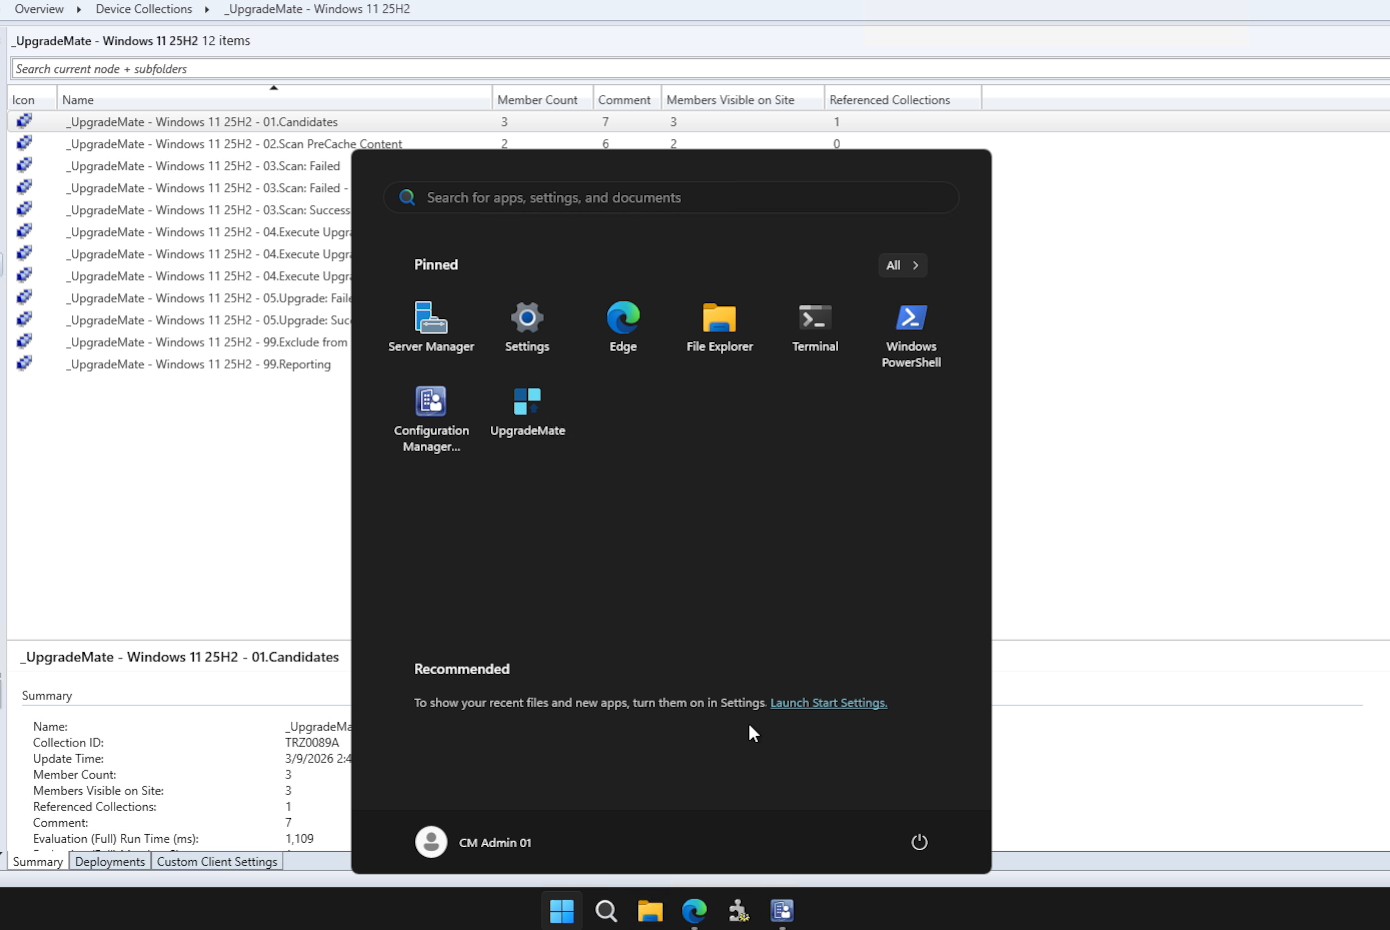
Task: Open UpgradeMate pinned app
Action: [527, 411]
